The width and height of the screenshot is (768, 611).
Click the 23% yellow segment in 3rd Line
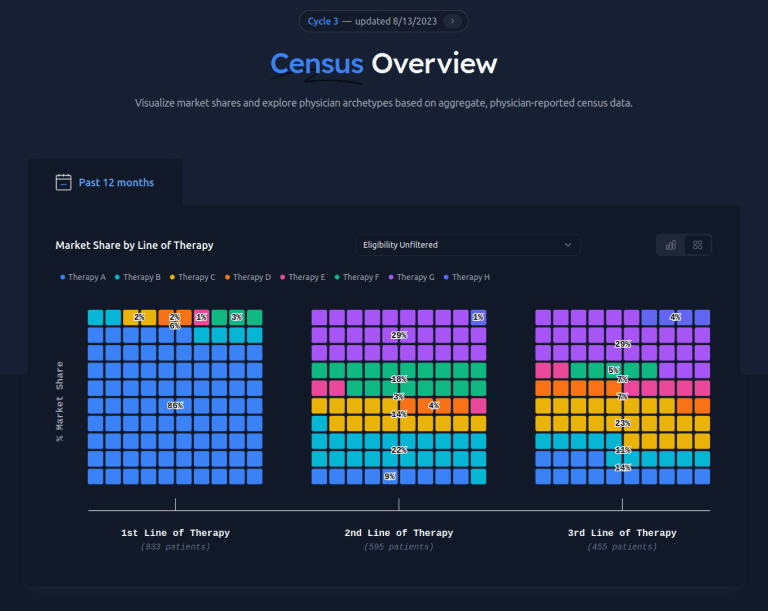click(x=622, y=423)
